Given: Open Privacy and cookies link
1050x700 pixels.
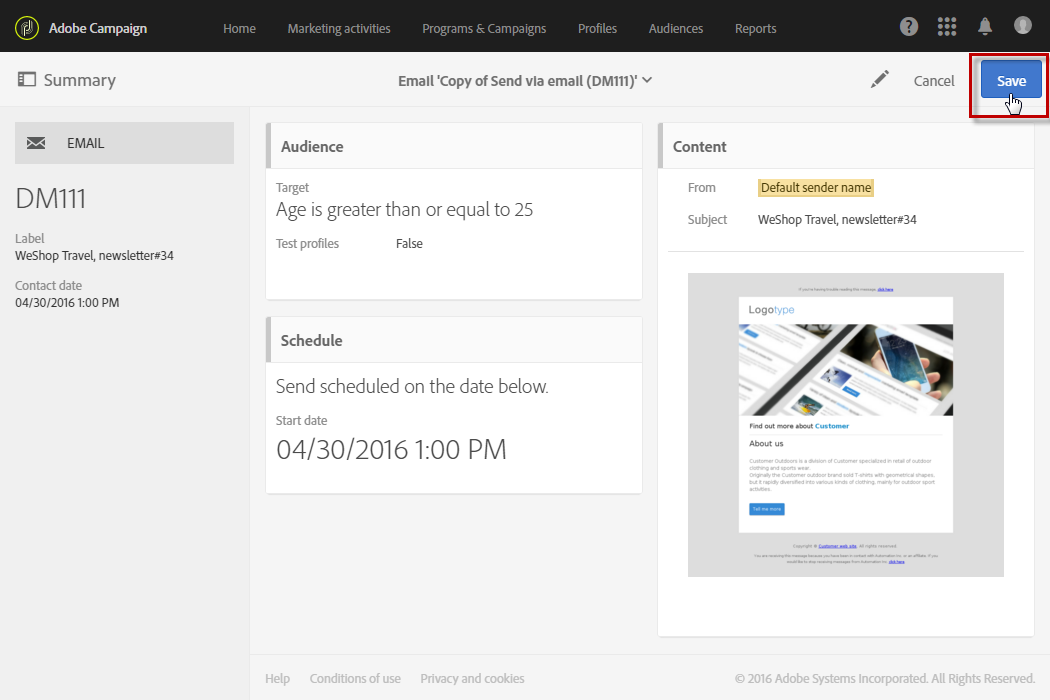Looking at the screenshot, I should [472, 679].
